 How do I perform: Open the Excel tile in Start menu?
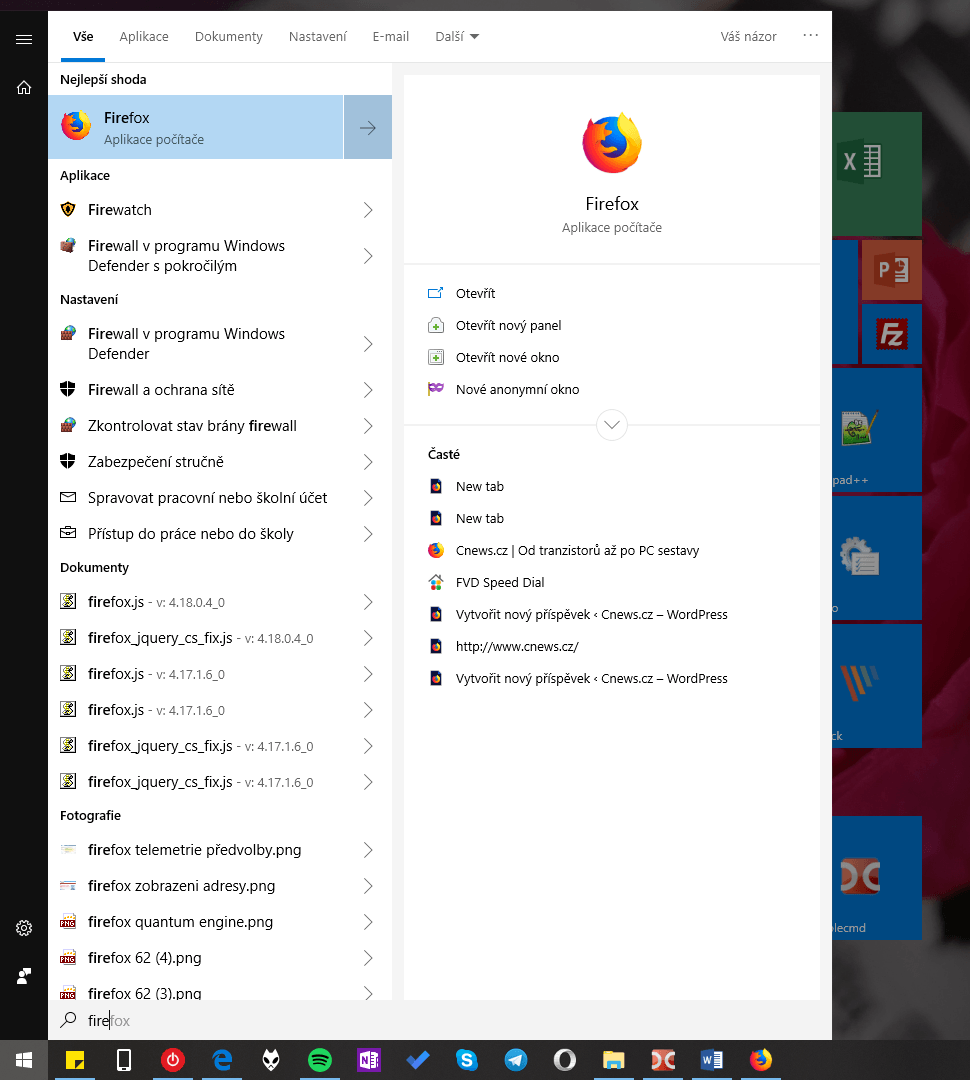(x=877, y=174)
